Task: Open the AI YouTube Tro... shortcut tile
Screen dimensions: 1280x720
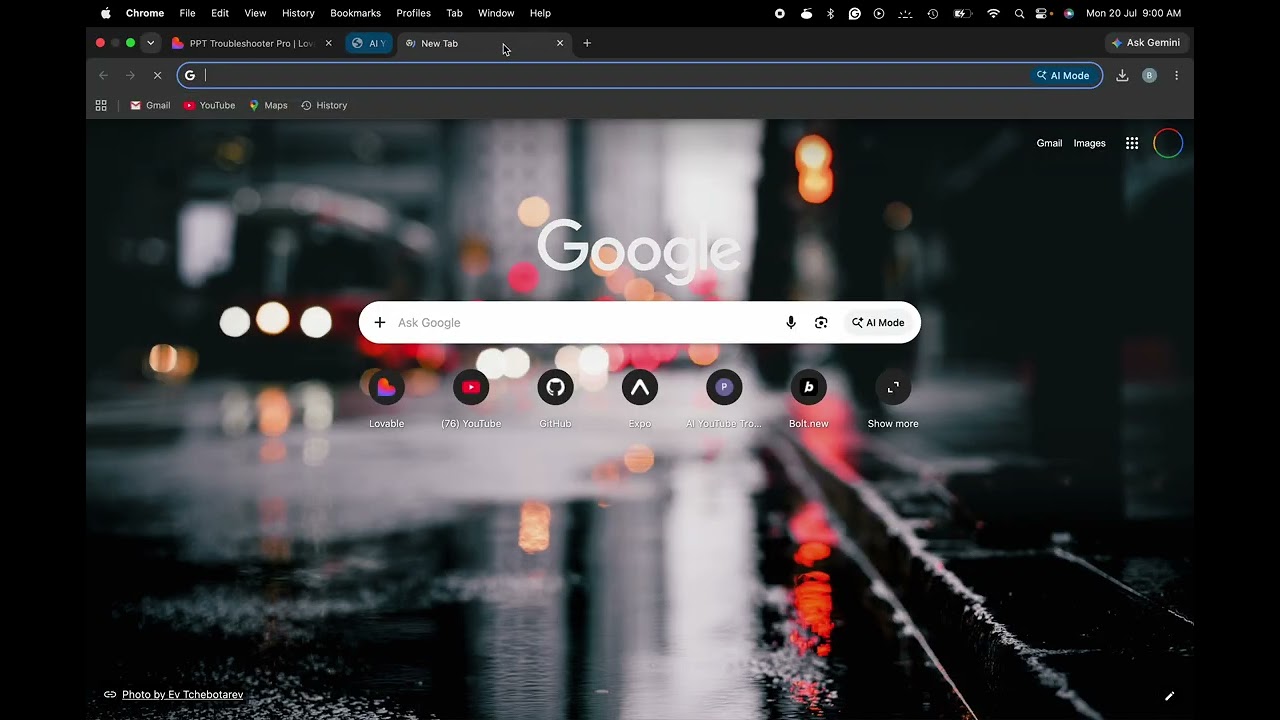Action: tap(724, 399)
